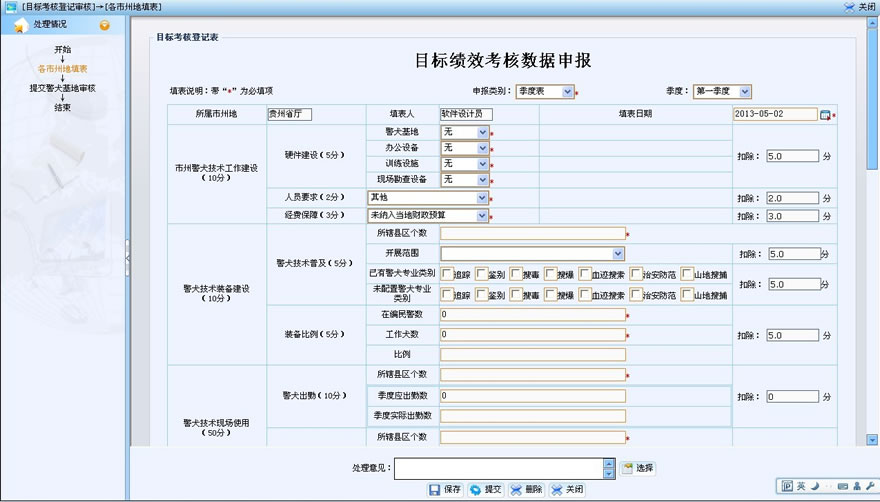Click the down arrow of the 处理意见 box

click(x=609, y=473)
